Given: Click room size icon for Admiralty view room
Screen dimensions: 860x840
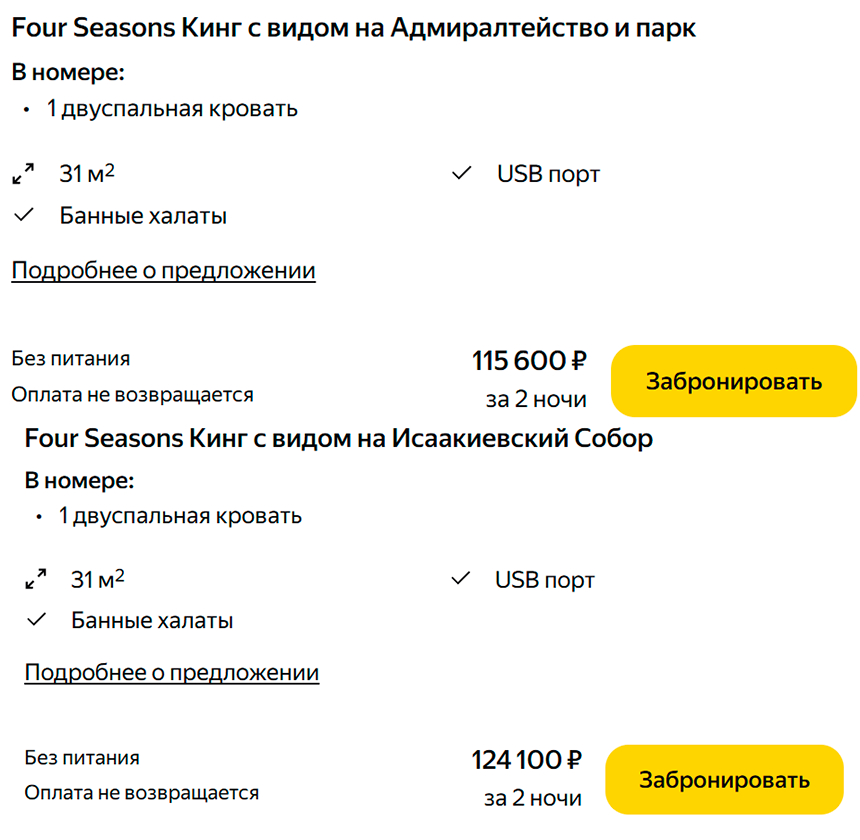Looking at the screenshot, I should 23,174.
